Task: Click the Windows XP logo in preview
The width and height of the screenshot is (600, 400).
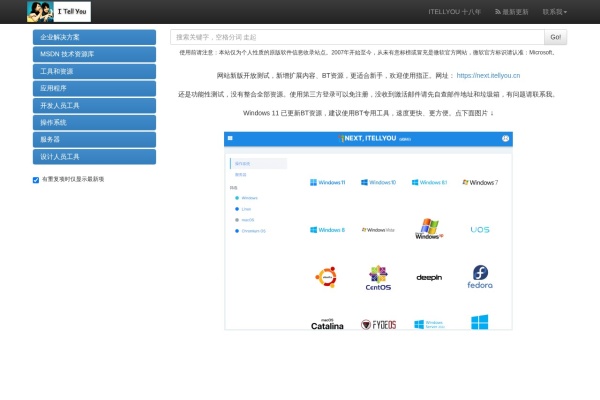Action: pos(429,229)
